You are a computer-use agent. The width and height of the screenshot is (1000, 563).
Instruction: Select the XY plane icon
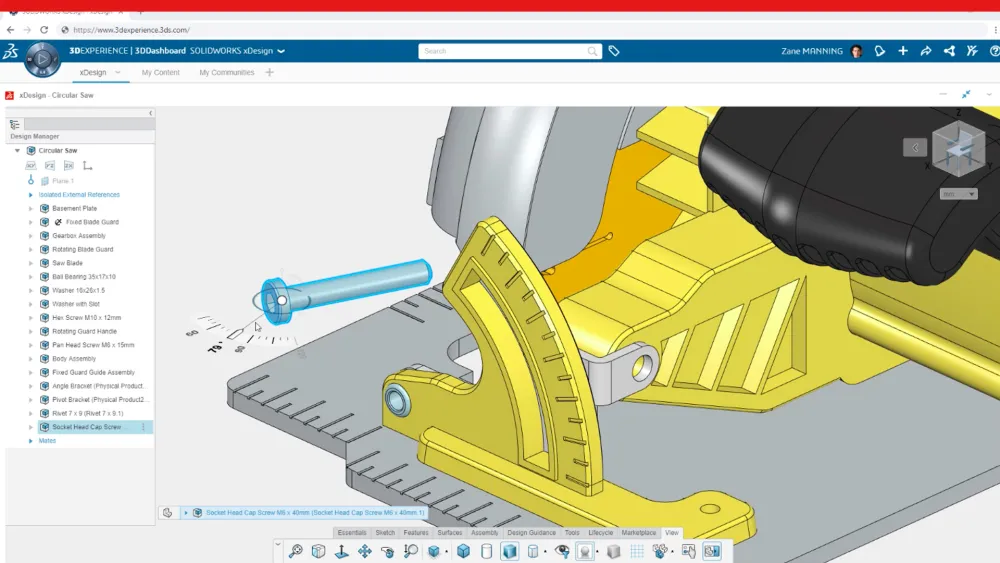(31, 166)
